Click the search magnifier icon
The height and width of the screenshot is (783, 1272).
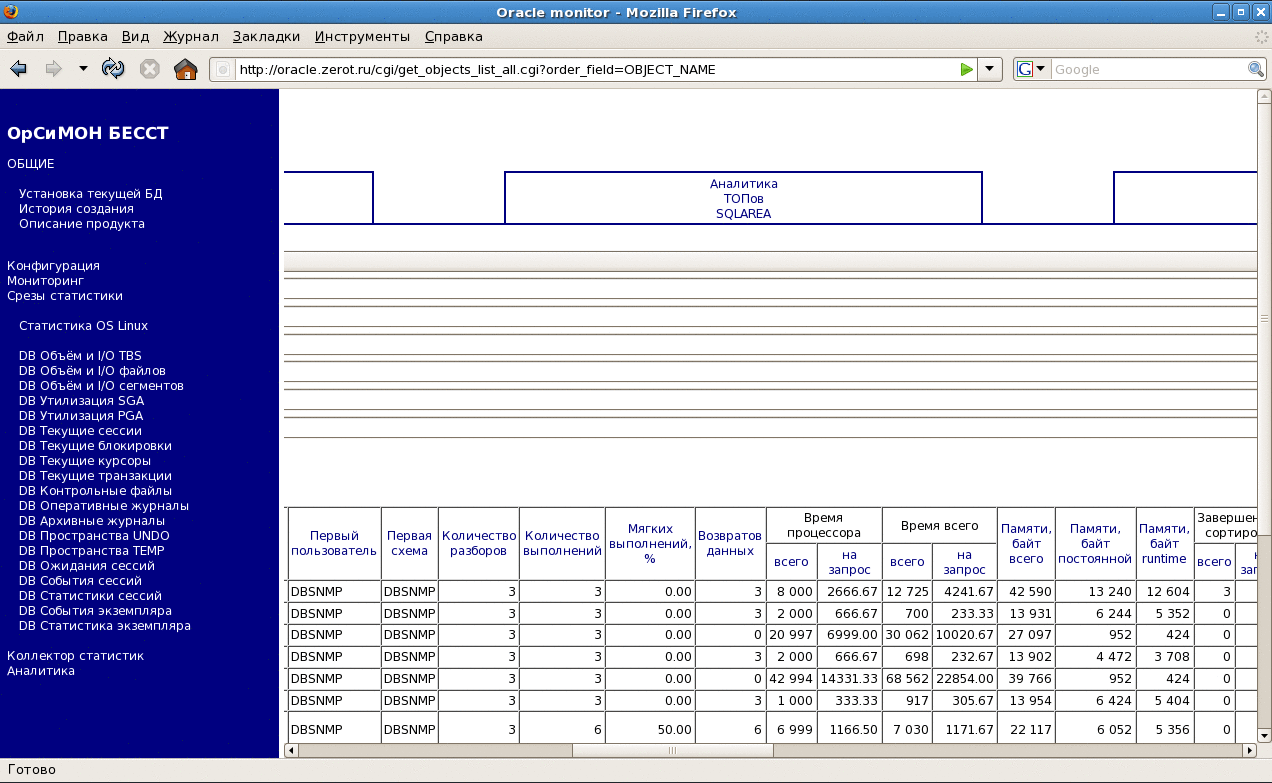pos(1256,69)
